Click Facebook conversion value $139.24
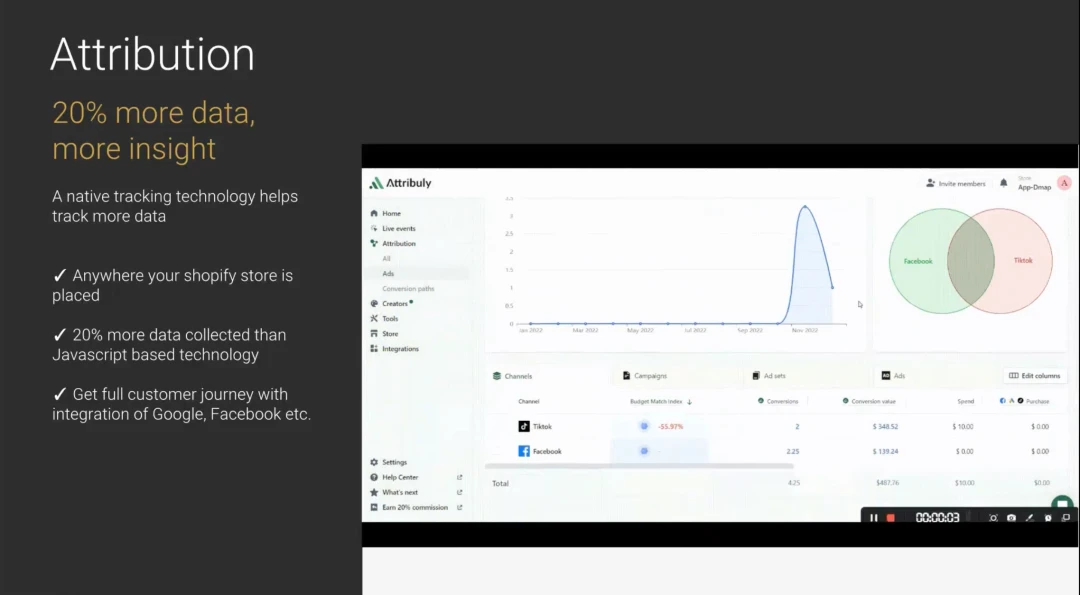 (885, 452)
